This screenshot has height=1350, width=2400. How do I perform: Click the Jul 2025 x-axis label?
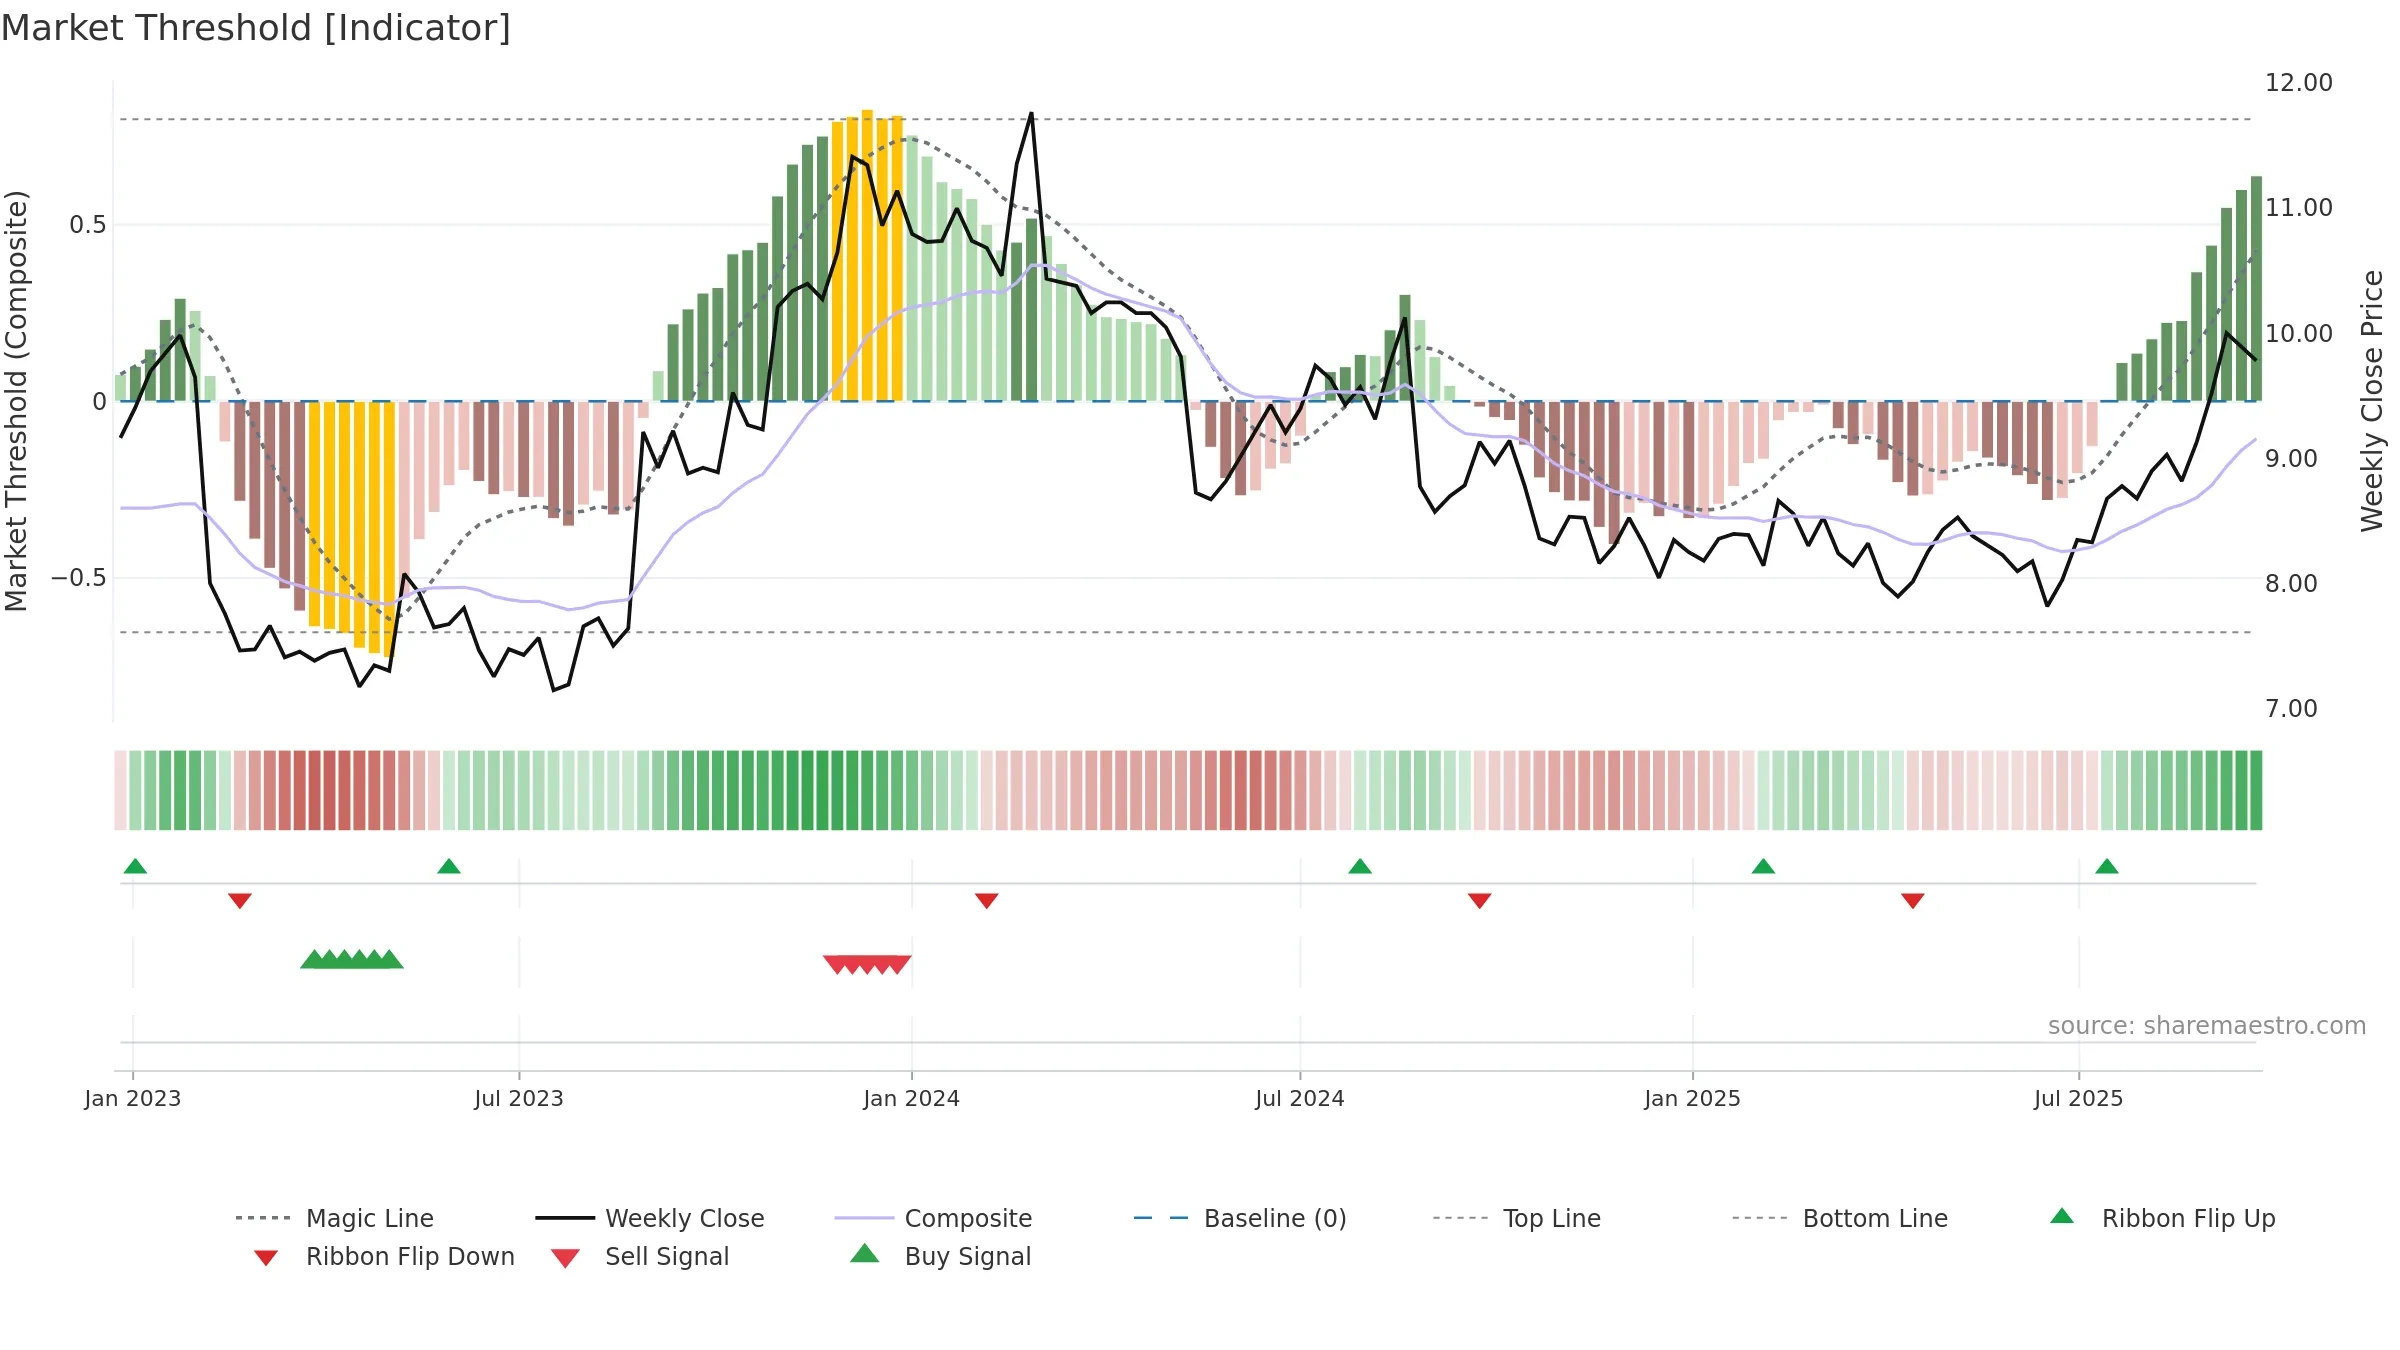coord(2079,1098)
